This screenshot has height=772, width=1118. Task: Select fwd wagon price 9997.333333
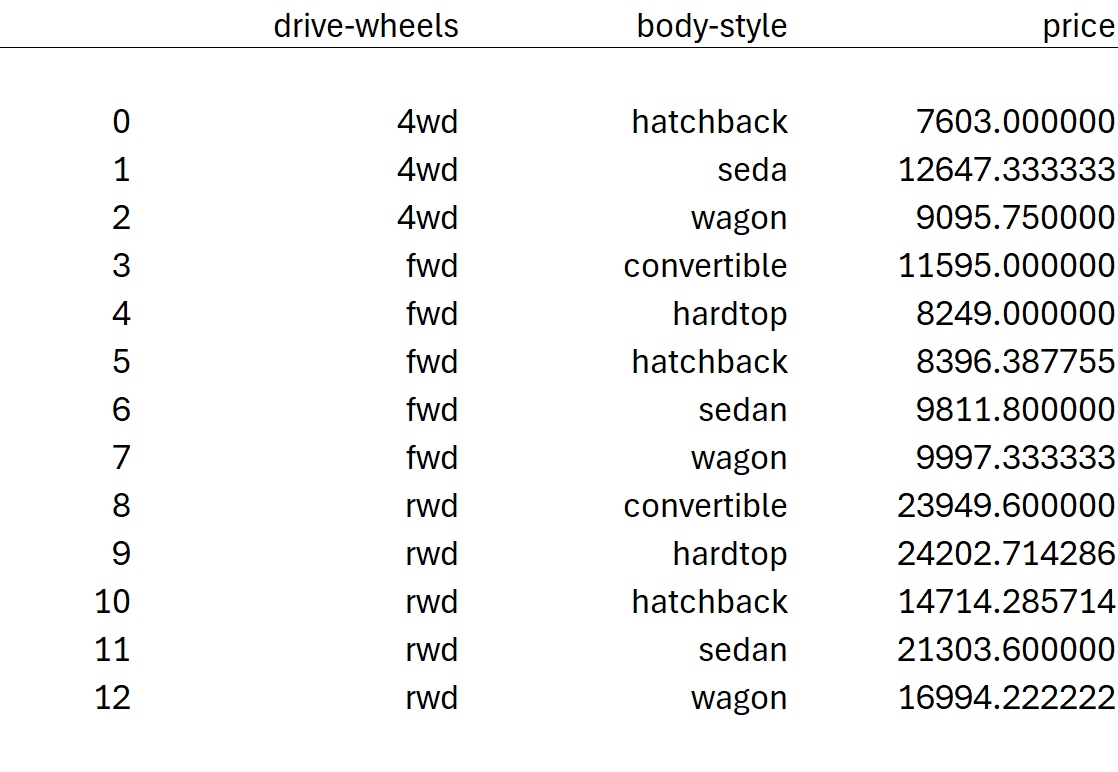tap(1015, 458)
